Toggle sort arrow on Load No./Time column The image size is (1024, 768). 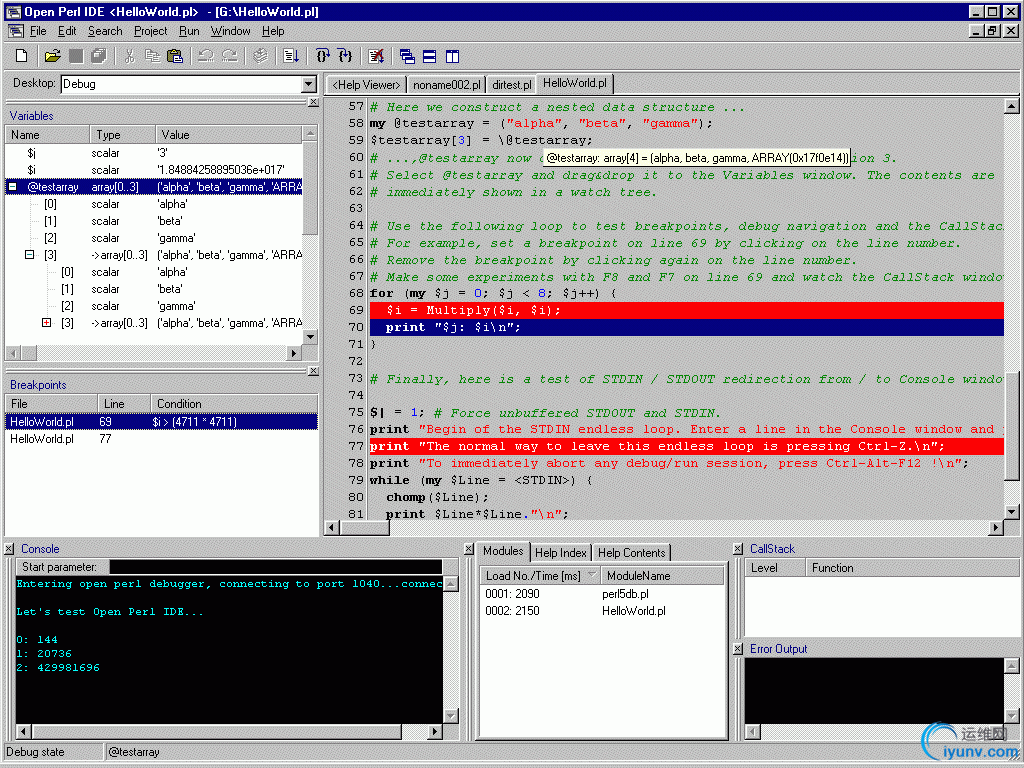pos(592,575)
